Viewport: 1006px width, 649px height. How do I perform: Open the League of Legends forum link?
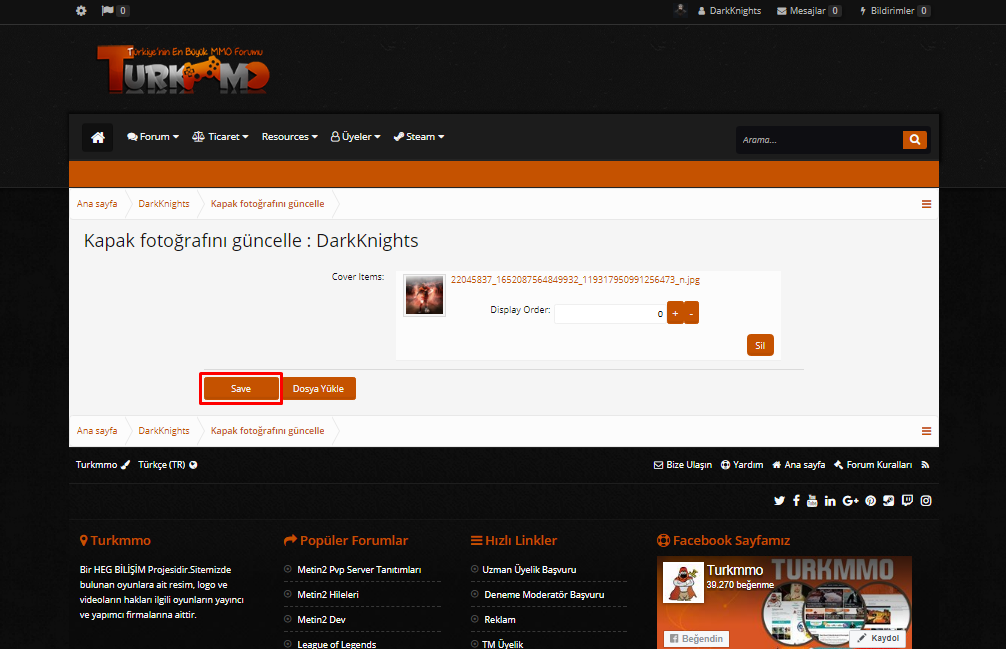(x=337, y=644)
